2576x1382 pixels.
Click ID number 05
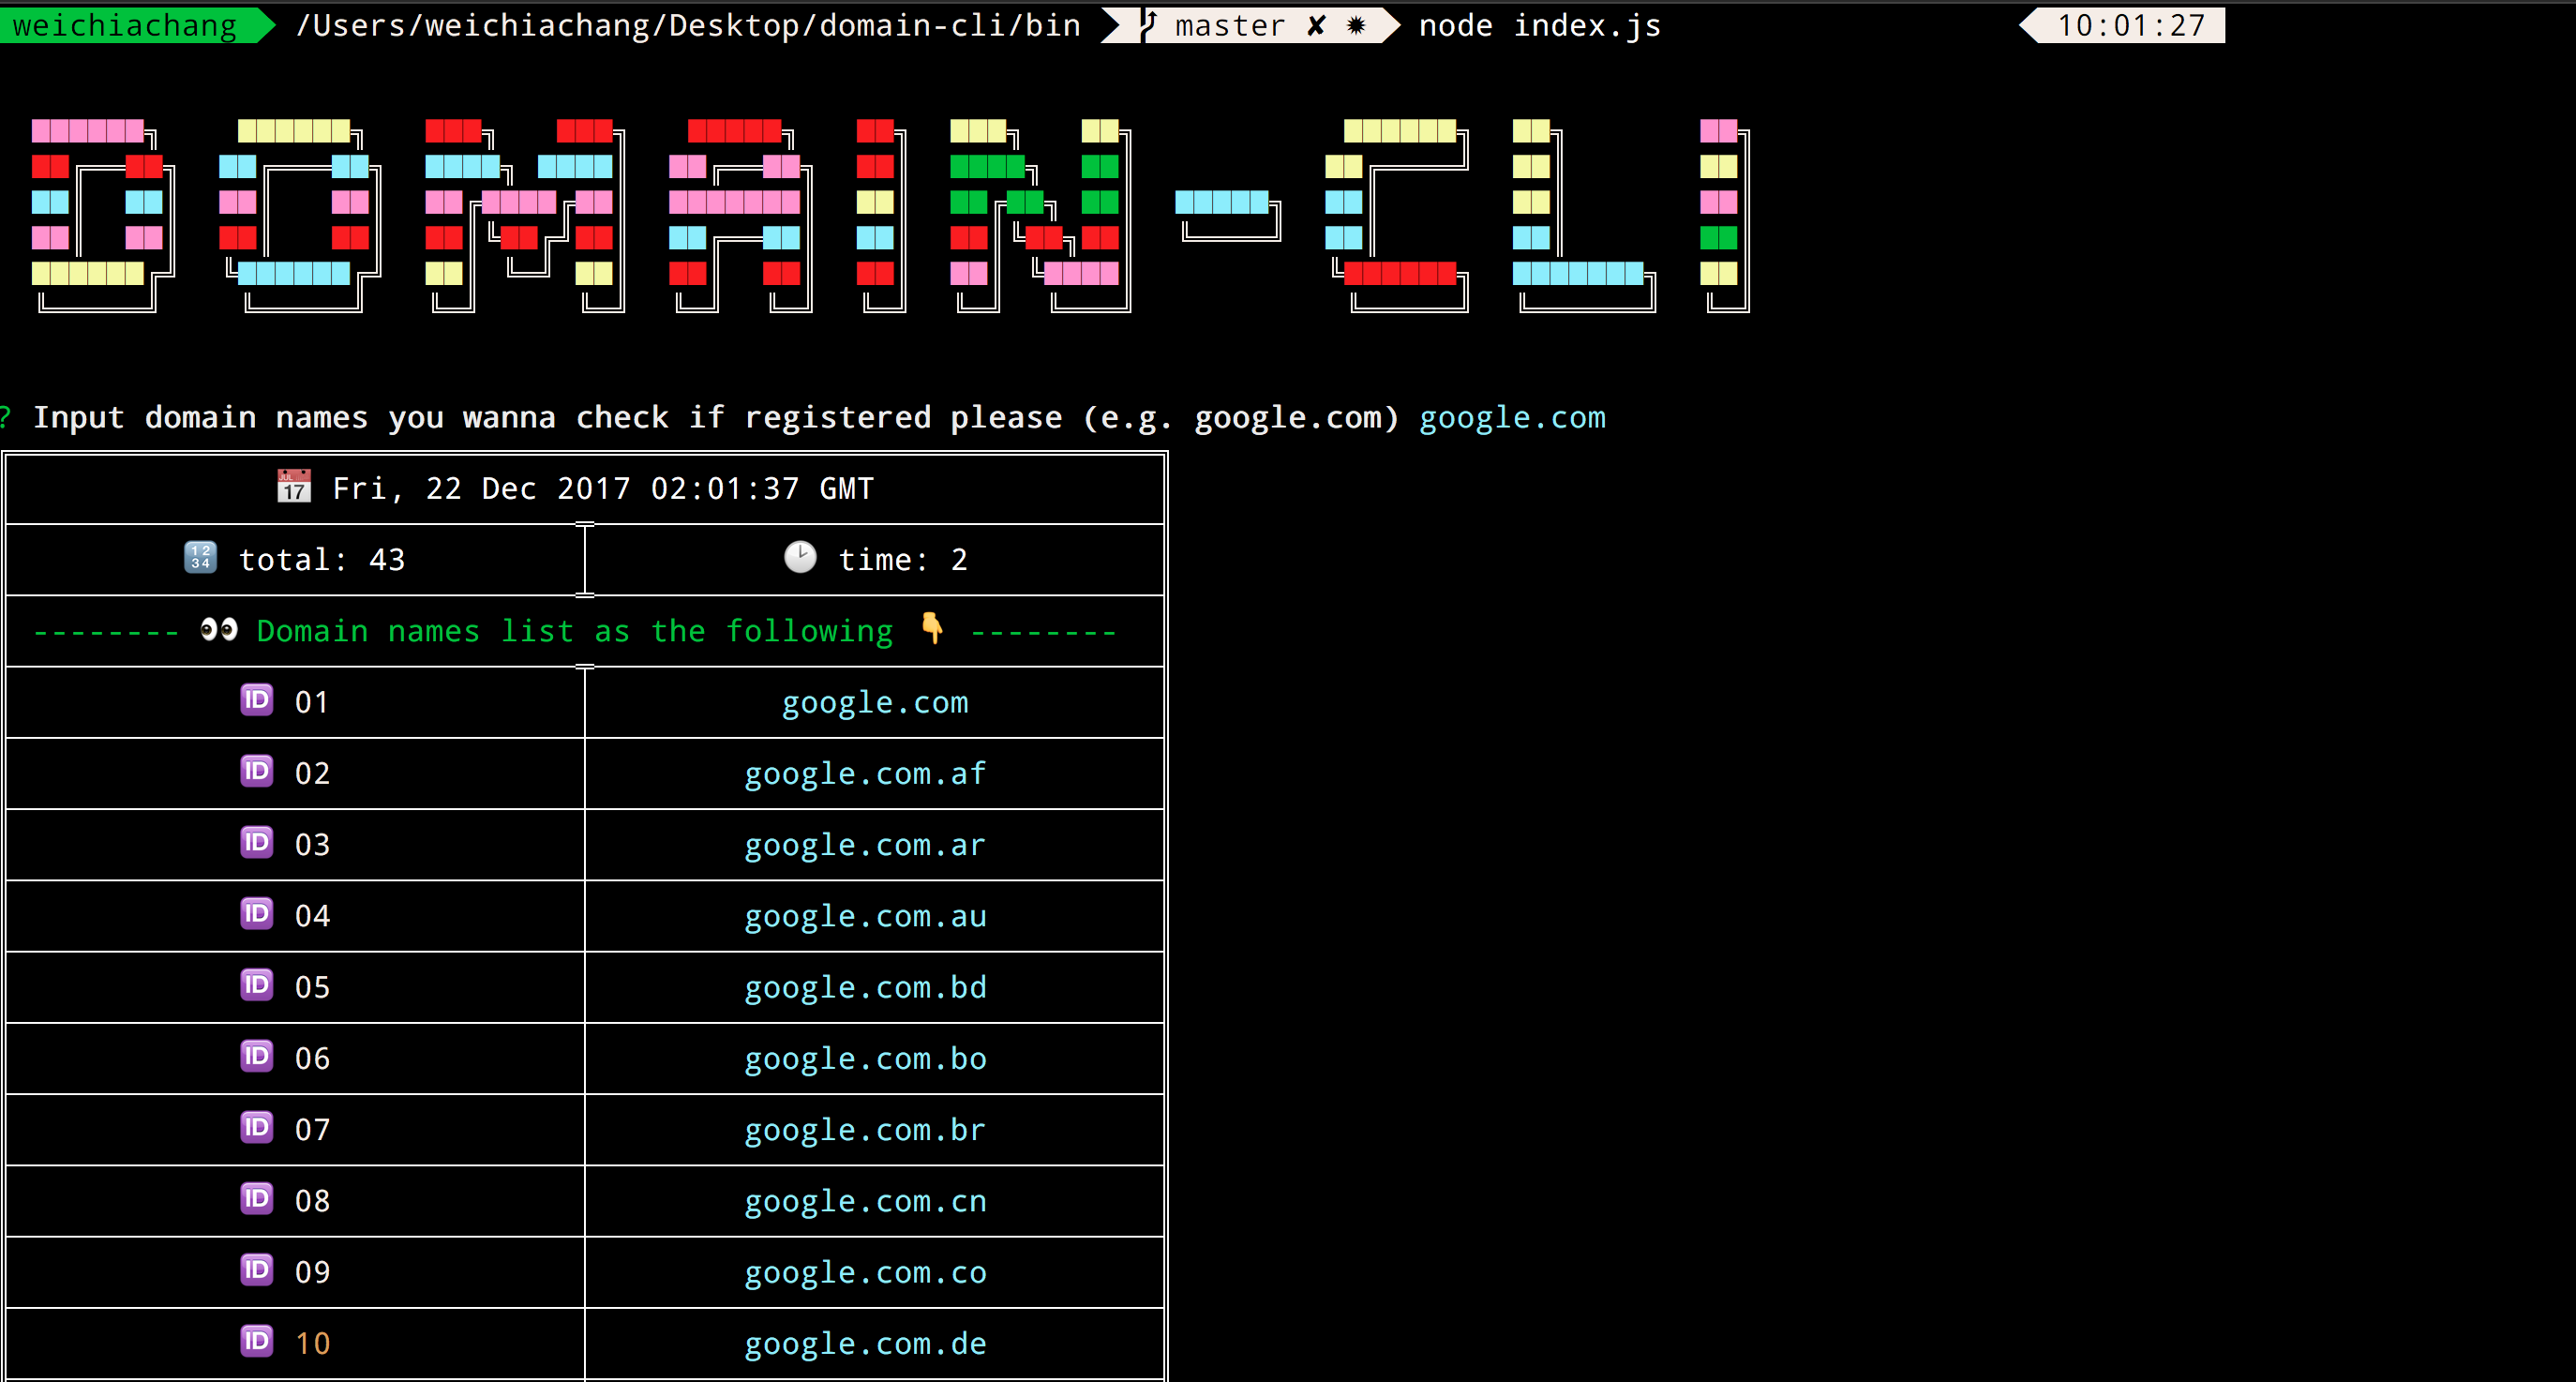[312, 987]
